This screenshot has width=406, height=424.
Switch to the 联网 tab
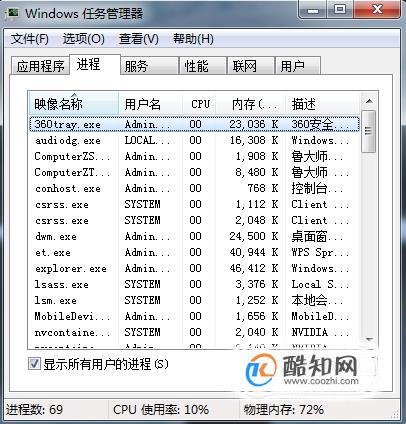click(x=250, y=66)
